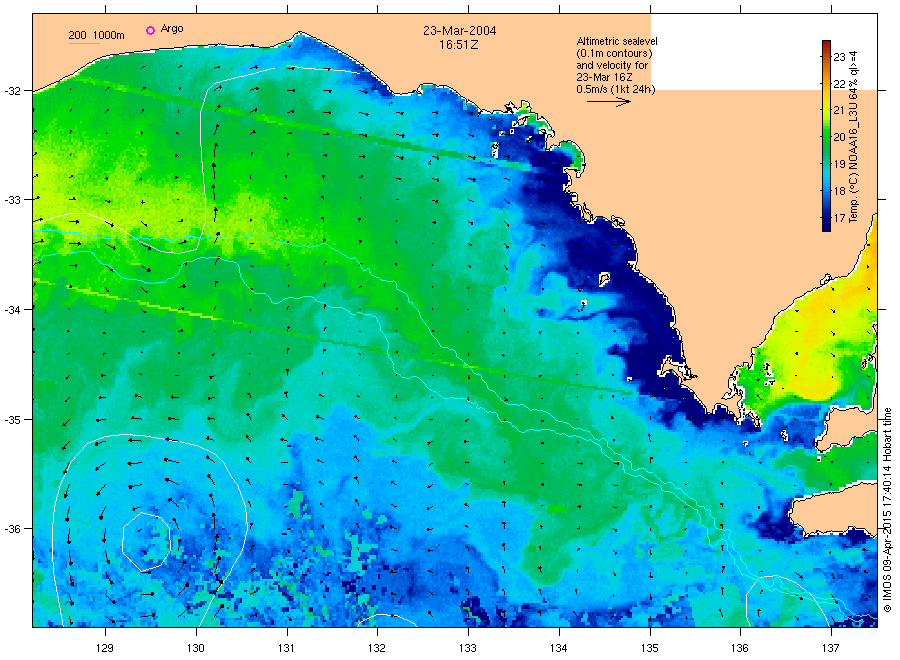Click the '136' longitude axis label

(x=740, y=648)
